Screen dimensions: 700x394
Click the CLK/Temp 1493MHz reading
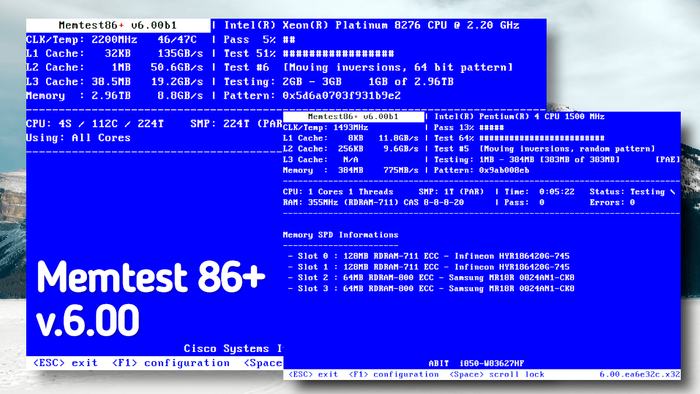(325, 127)
